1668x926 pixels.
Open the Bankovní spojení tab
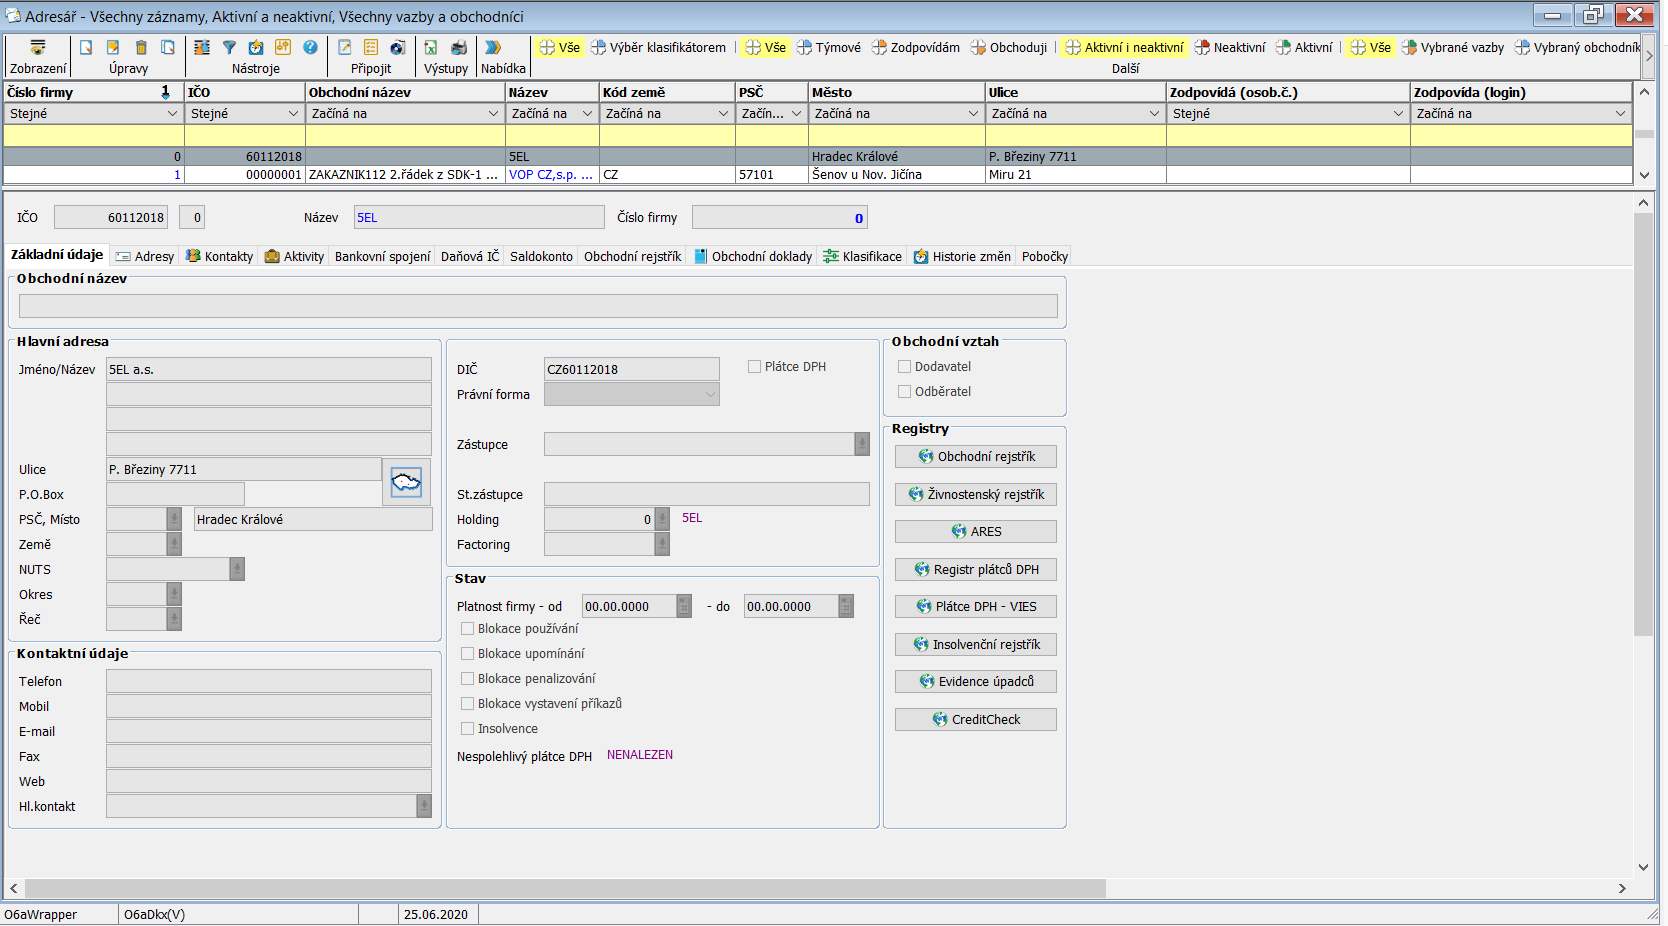point(382,257)
